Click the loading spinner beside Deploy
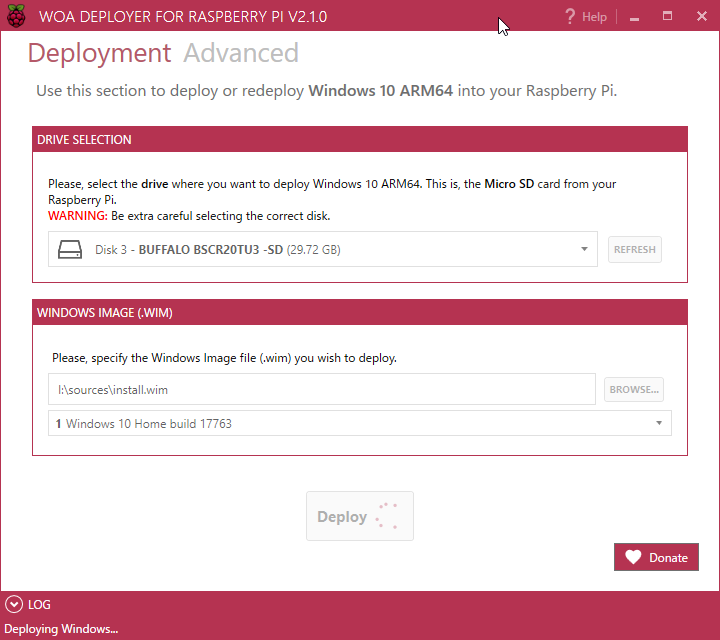720x640 pixels. [387, 516]
